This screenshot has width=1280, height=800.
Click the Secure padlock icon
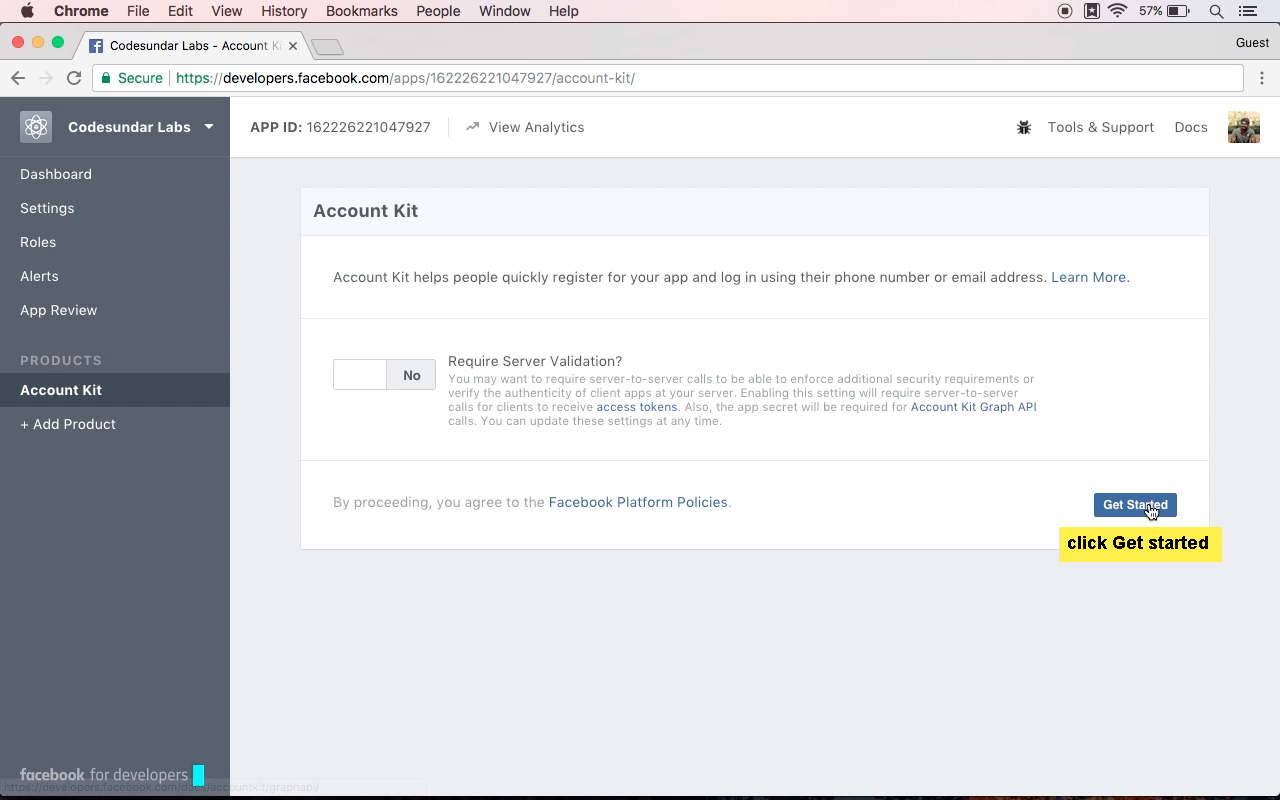tap(106, 78)
